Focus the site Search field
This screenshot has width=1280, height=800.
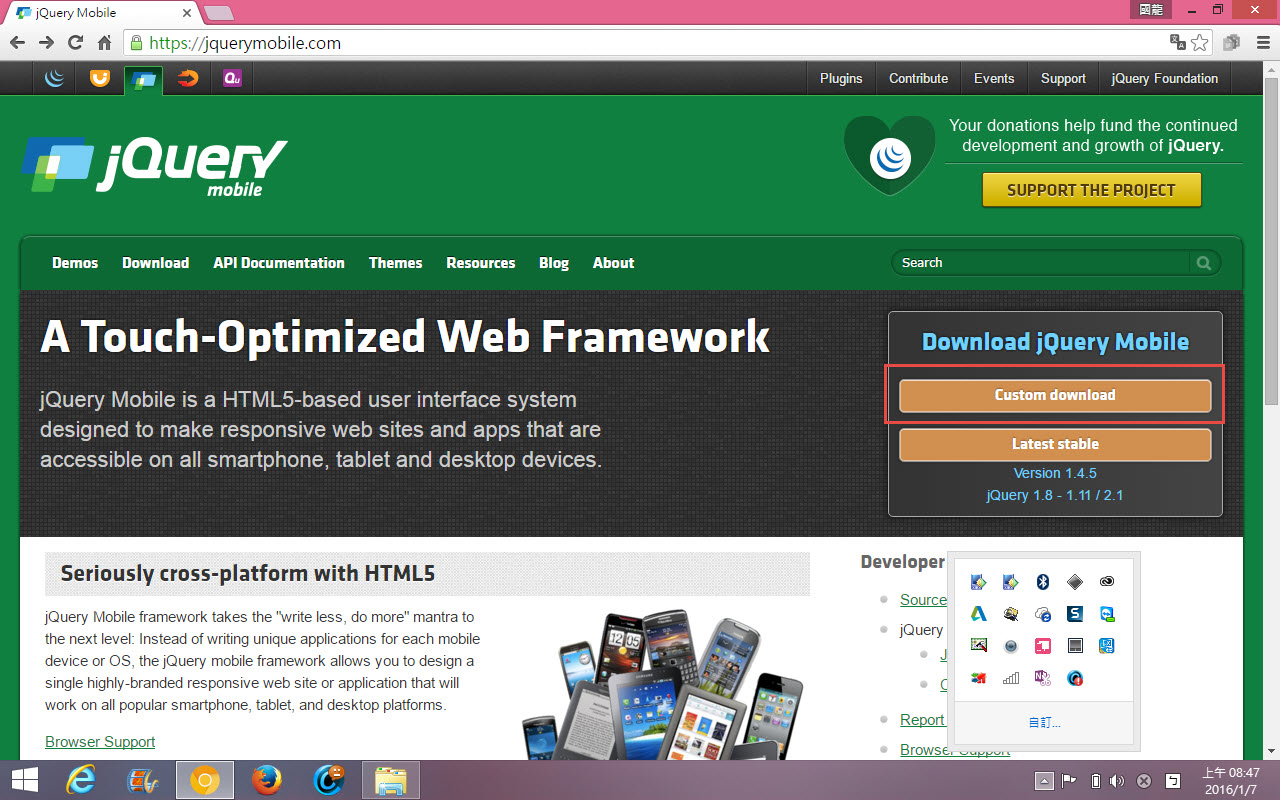pos(1040,263)
